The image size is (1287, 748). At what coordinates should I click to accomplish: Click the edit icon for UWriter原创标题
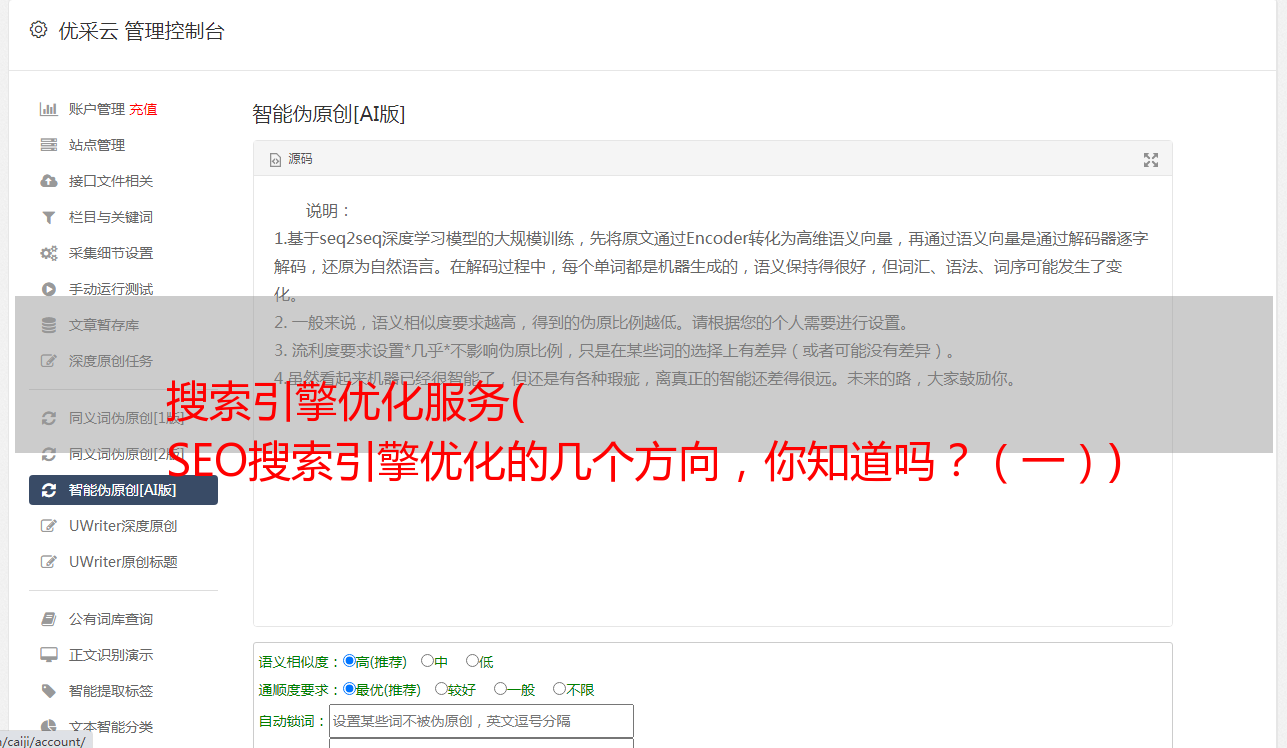pyautogui.click(x=48, y=562)
